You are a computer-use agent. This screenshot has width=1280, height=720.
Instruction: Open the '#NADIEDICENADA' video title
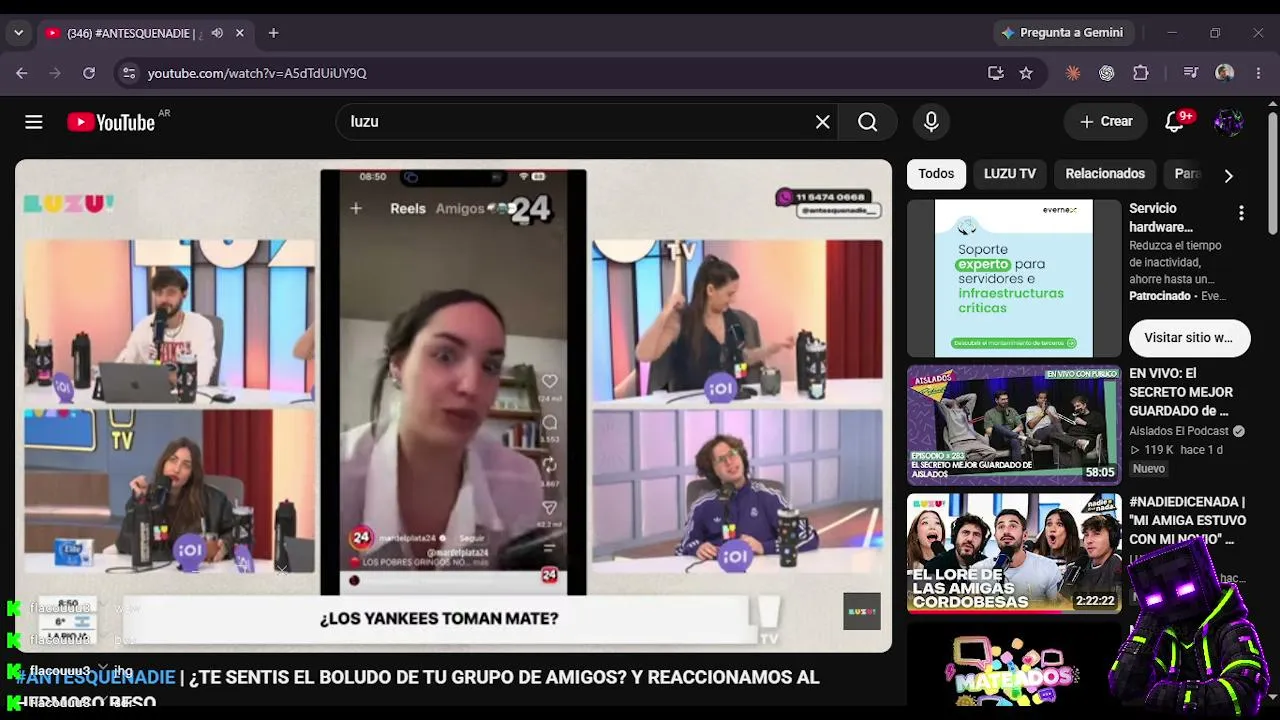click(1188, 520)
